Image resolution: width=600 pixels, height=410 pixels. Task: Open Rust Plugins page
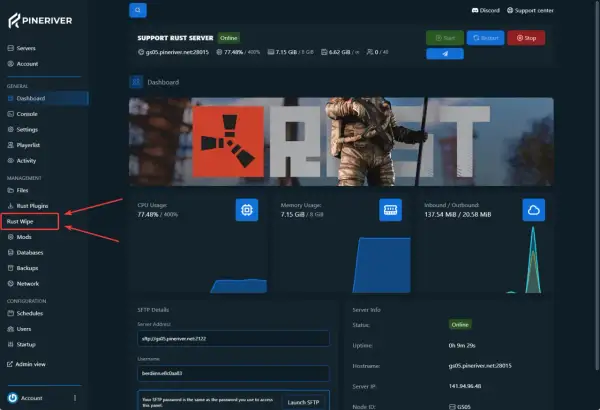(x=28, y=206)
